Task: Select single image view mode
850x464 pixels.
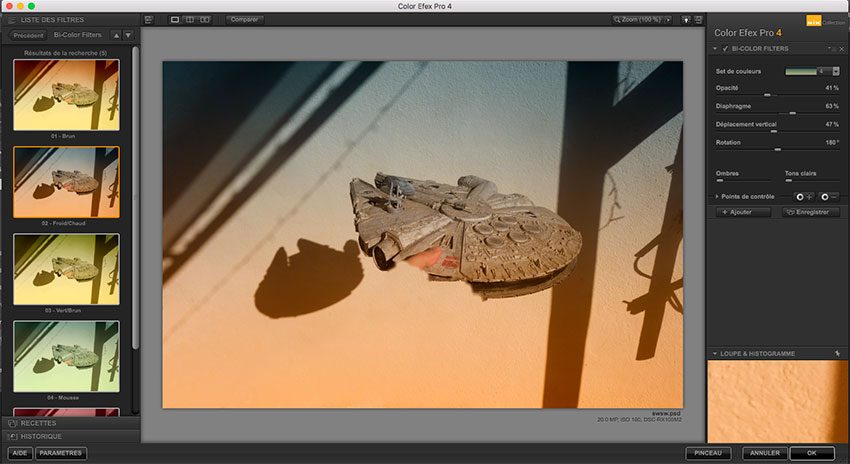Action: point(175,20)
